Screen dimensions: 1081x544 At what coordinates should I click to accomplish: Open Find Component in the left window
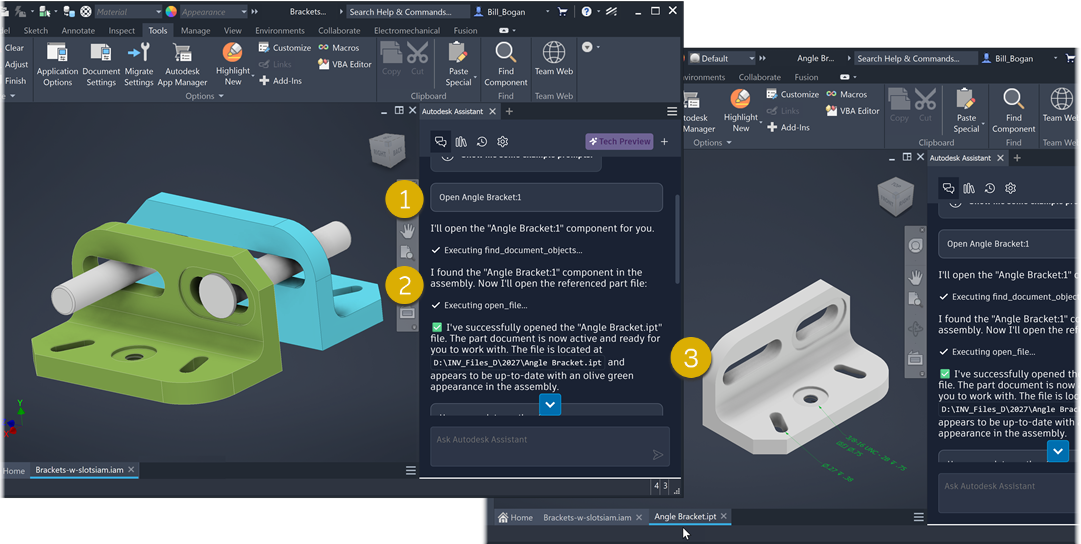point(505,64)
